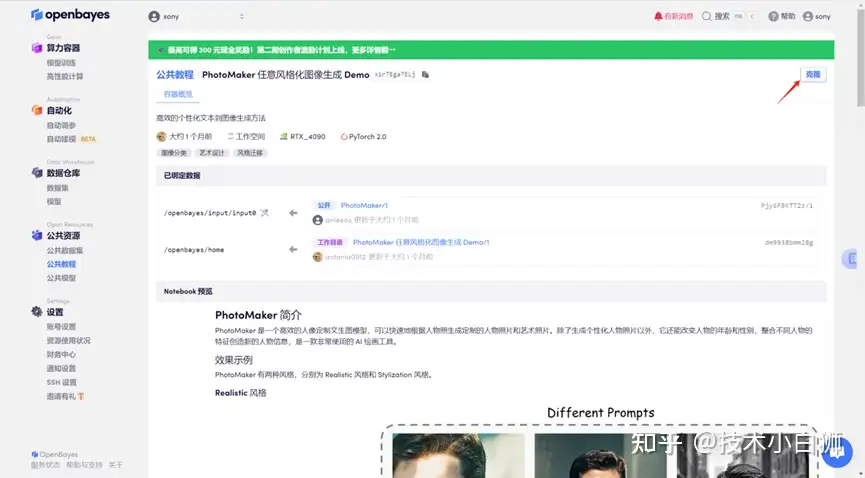Click the 服务状态 footer link
This screenshot has height=478, width=865.
[x=45, y=465]
